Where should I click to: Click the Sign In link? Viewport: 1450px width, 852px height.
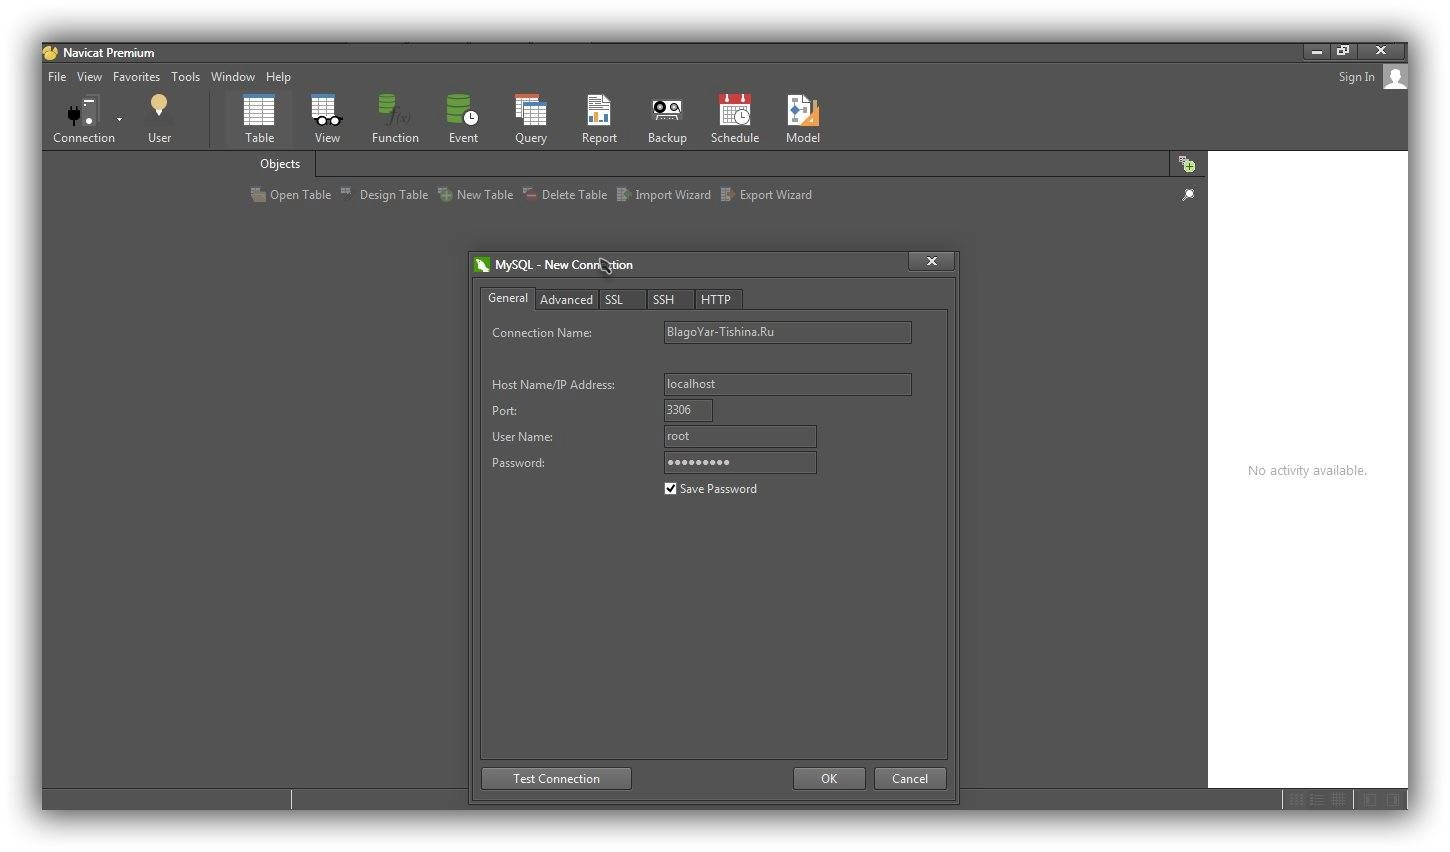point(1356,77)
